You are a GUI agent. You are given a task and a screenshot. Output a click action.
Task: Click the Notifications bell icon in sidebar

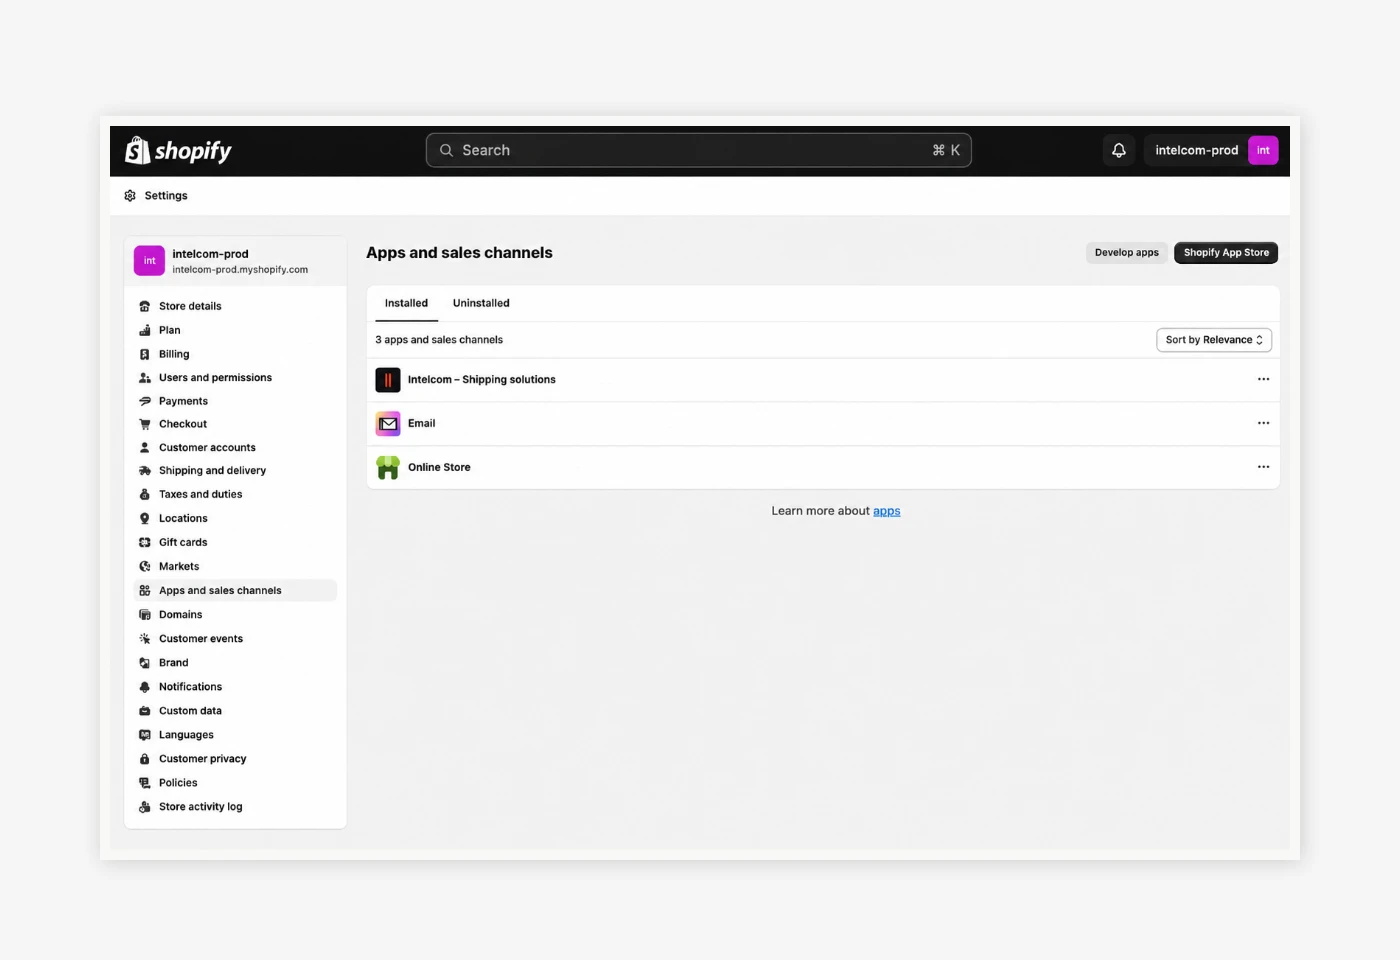tap(145, 687)
